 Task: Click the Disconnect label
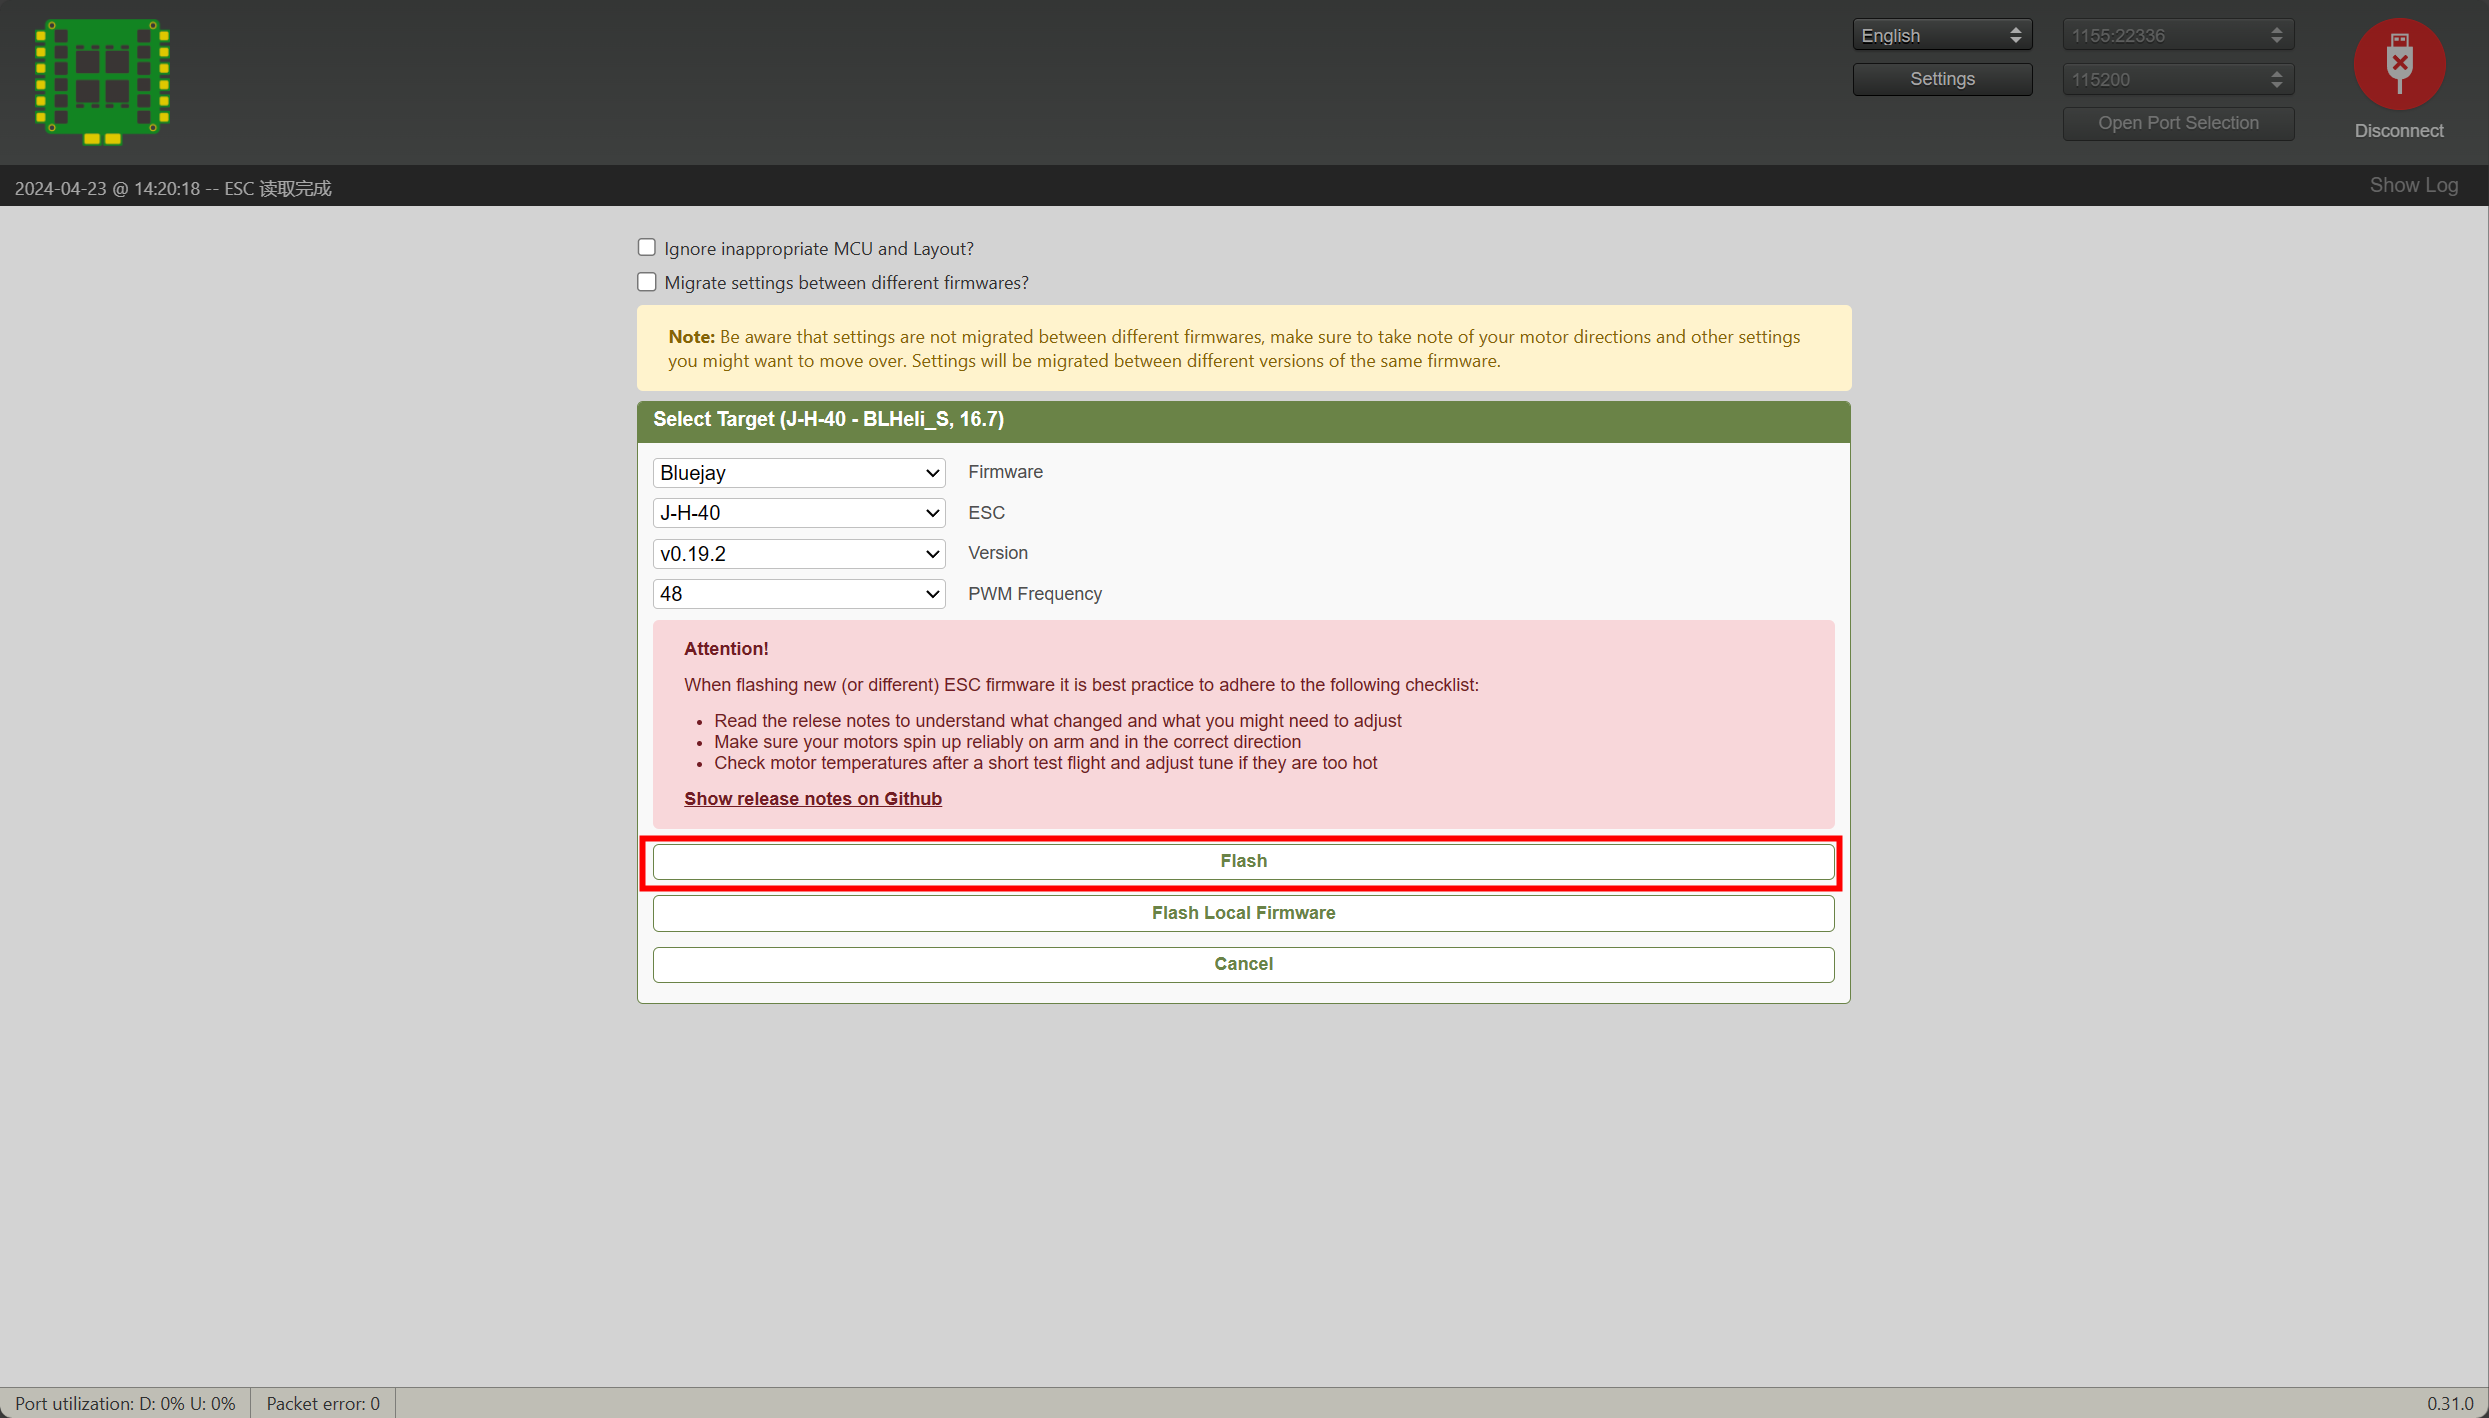click(2398, 131)
